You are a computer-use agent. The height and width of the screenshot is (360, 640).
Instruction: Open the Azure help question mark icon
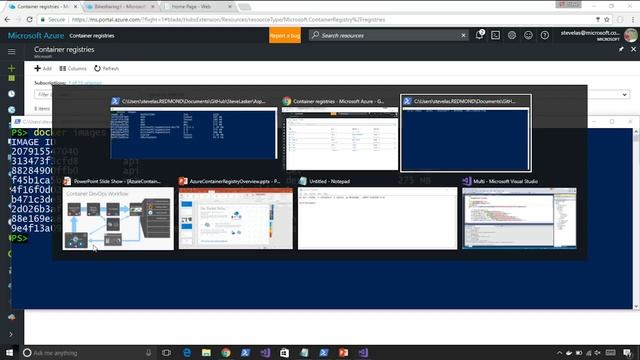544,35
